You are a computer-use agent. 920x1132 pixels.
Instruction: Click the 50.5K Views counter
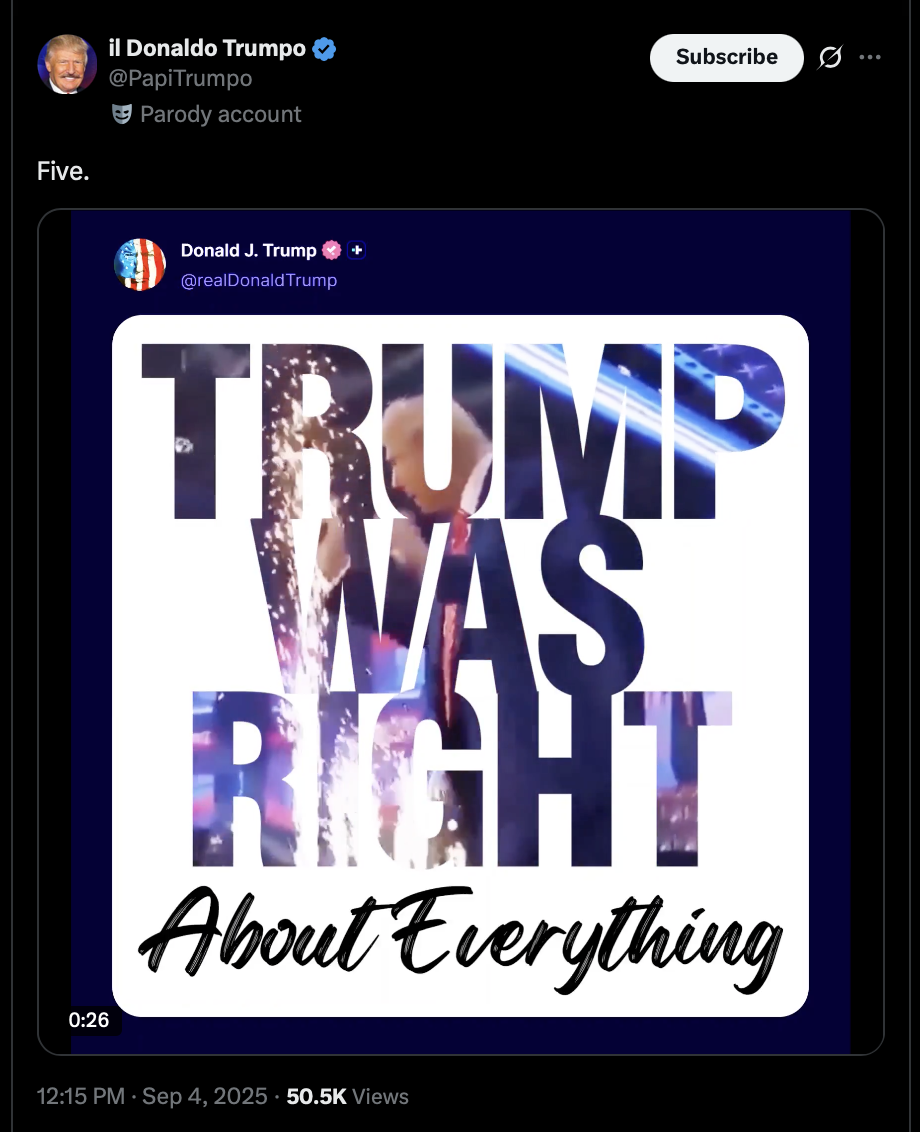pyautogui.click(x=347, y=1096)
